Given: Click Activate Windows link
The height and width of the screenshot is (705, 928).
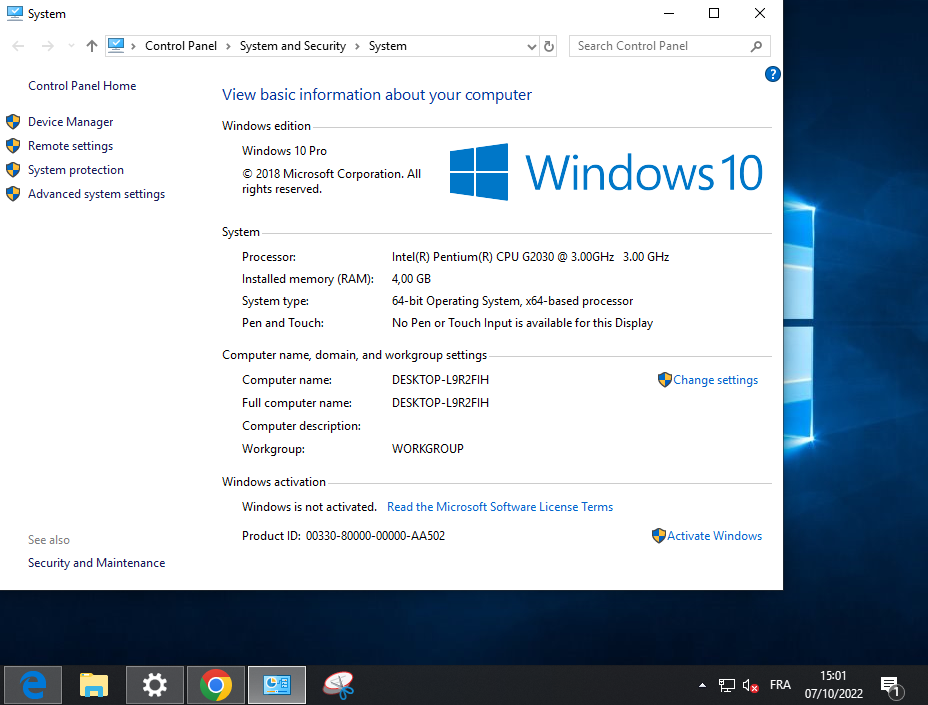Looking at the screenshot, I should pyautogui.click(x=715, y=536).
